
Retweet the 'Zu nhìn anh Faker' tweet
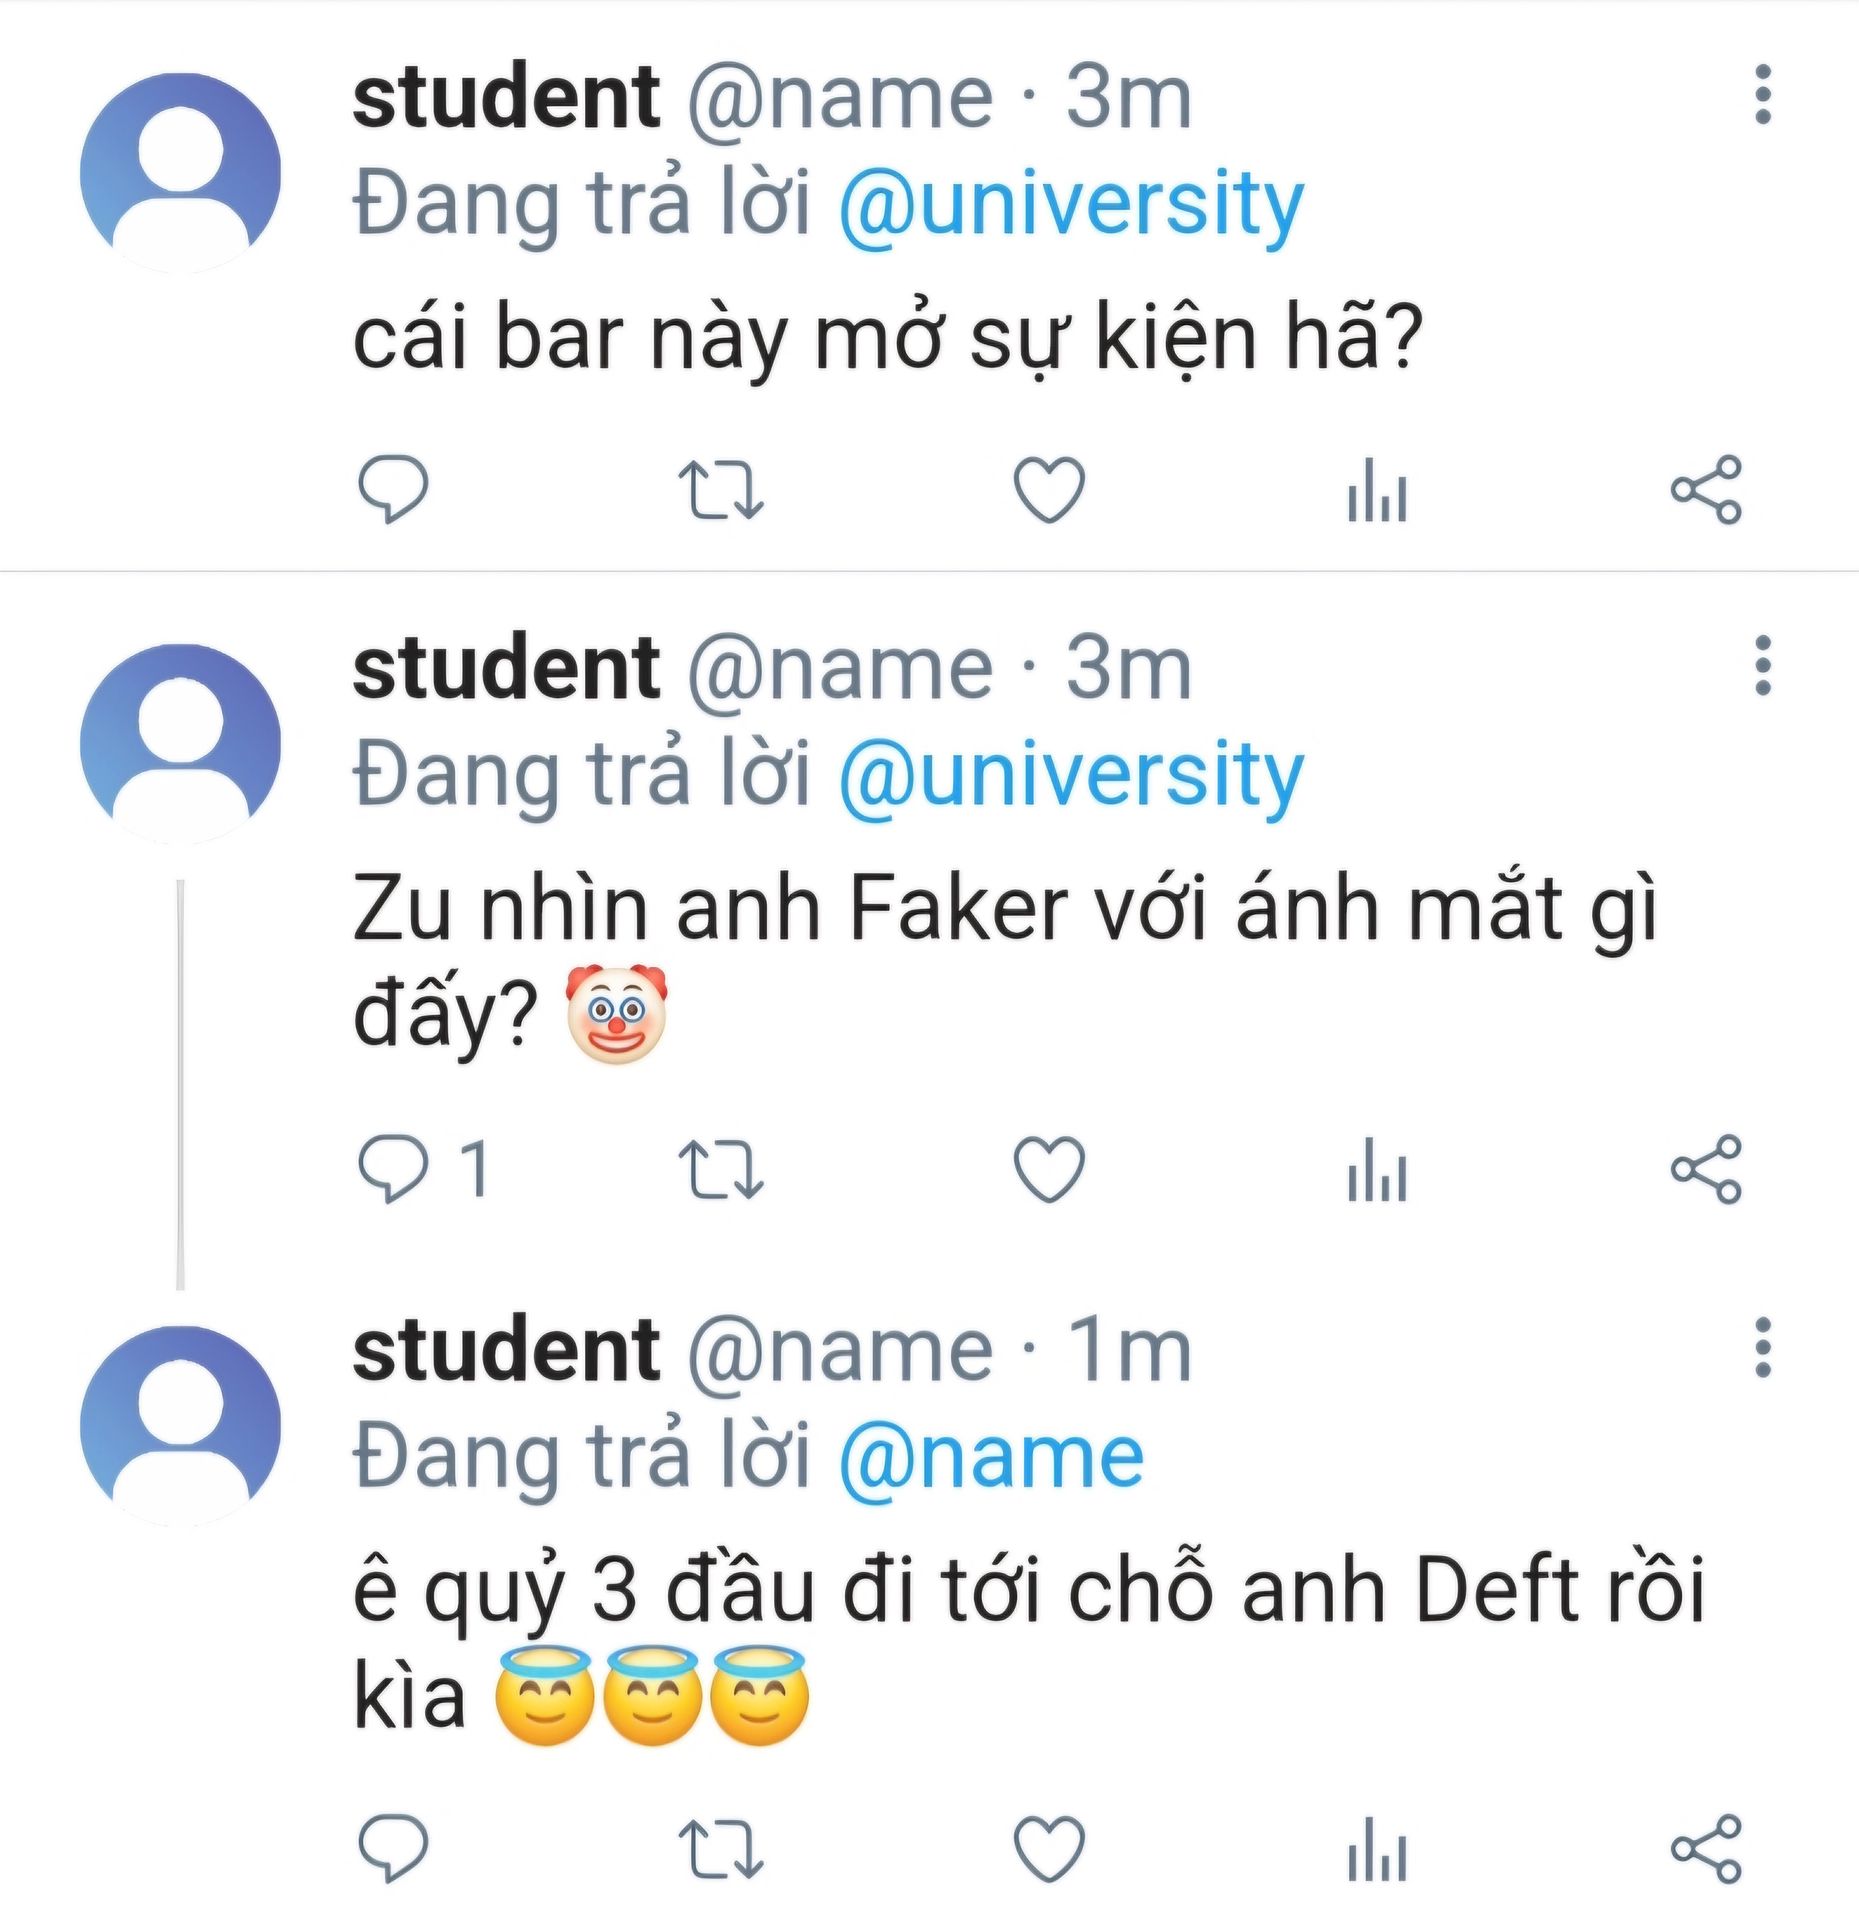[720, 1168]
